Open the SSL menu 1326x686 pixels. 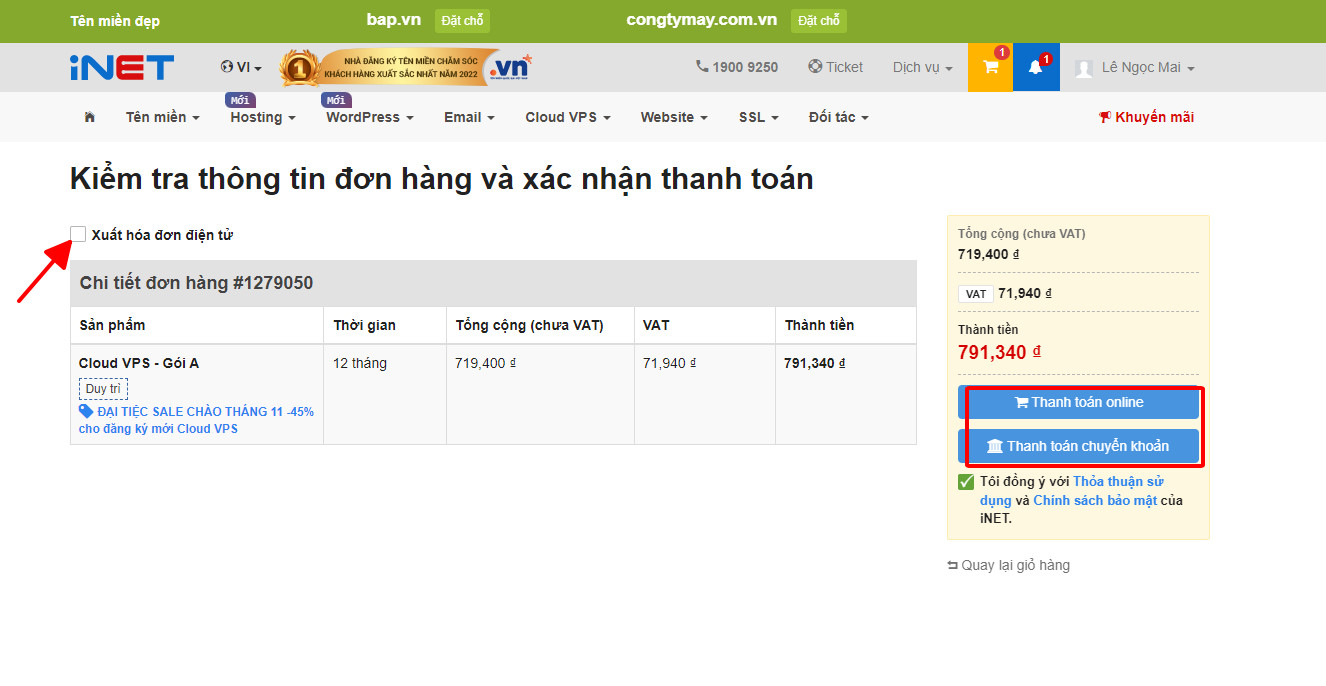tap(759, 117)
